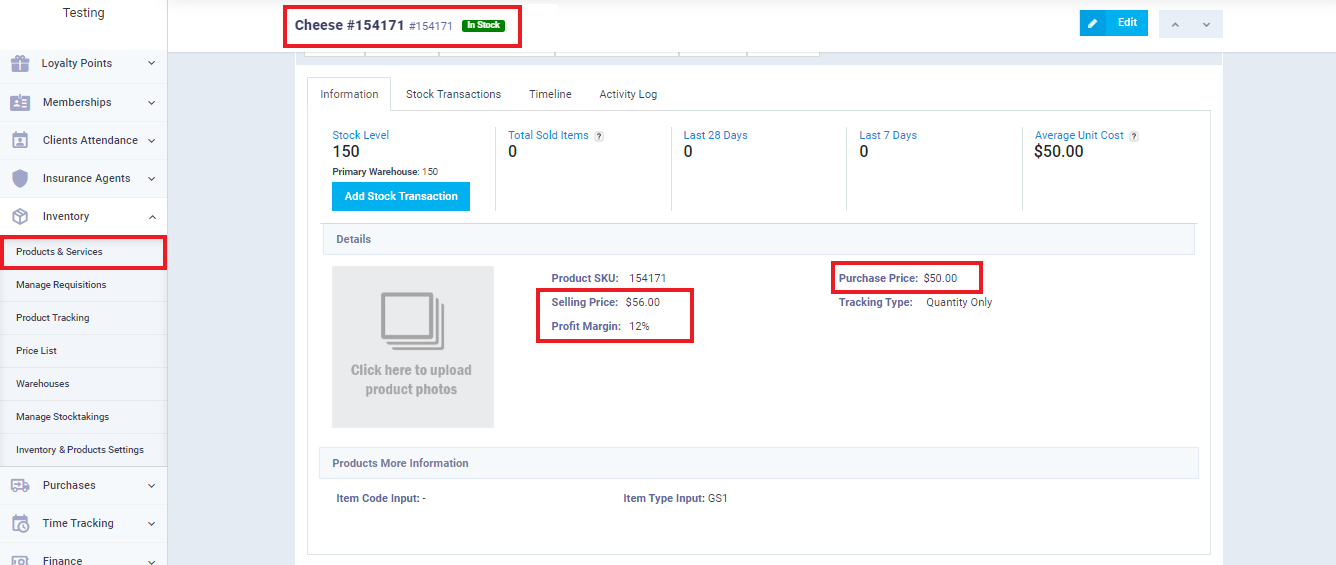This screenshot has width=1336, height=565.
Task: Click the Clients Attendance calendar icon
Action: pyautogui.click(x=20, y=140)
